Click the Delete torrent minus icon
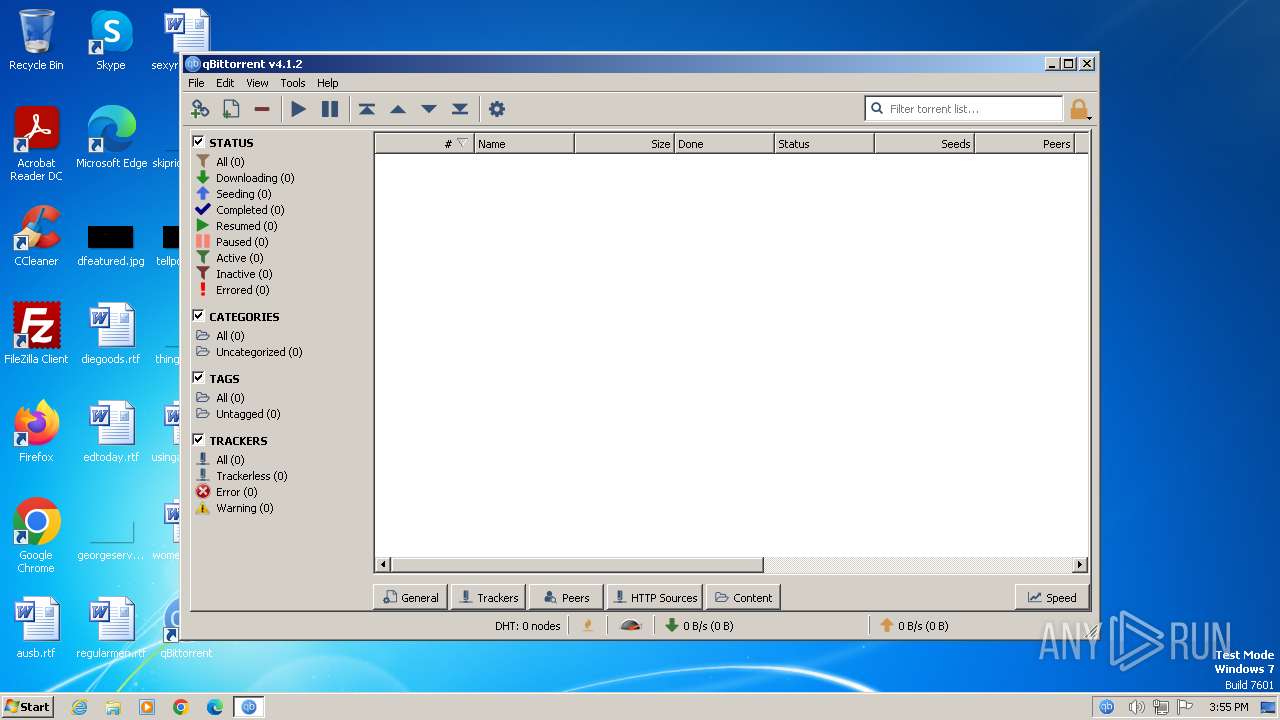Screen dimensions: 1280x720 [x=262, y=109]
